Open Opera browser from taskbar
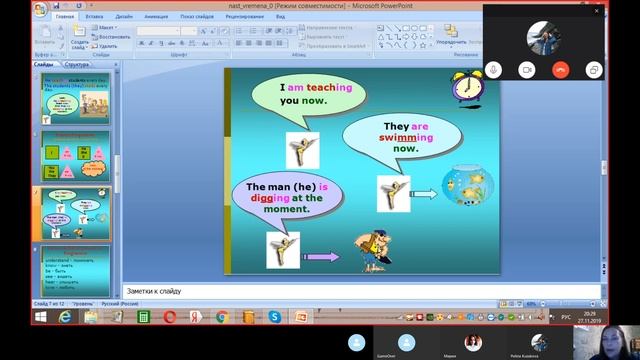Image resolution: width=640 pixels, height=360 pixels. 170,317
